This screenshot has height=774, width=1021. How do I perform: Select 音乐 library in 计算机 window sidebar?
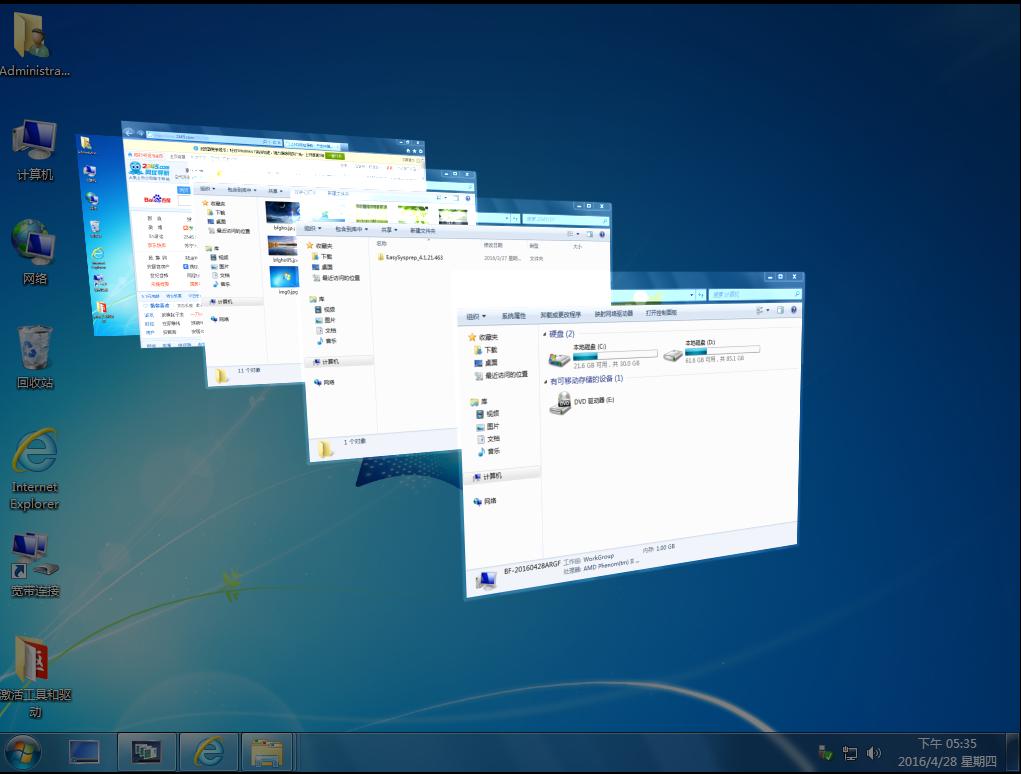(488, 451)
